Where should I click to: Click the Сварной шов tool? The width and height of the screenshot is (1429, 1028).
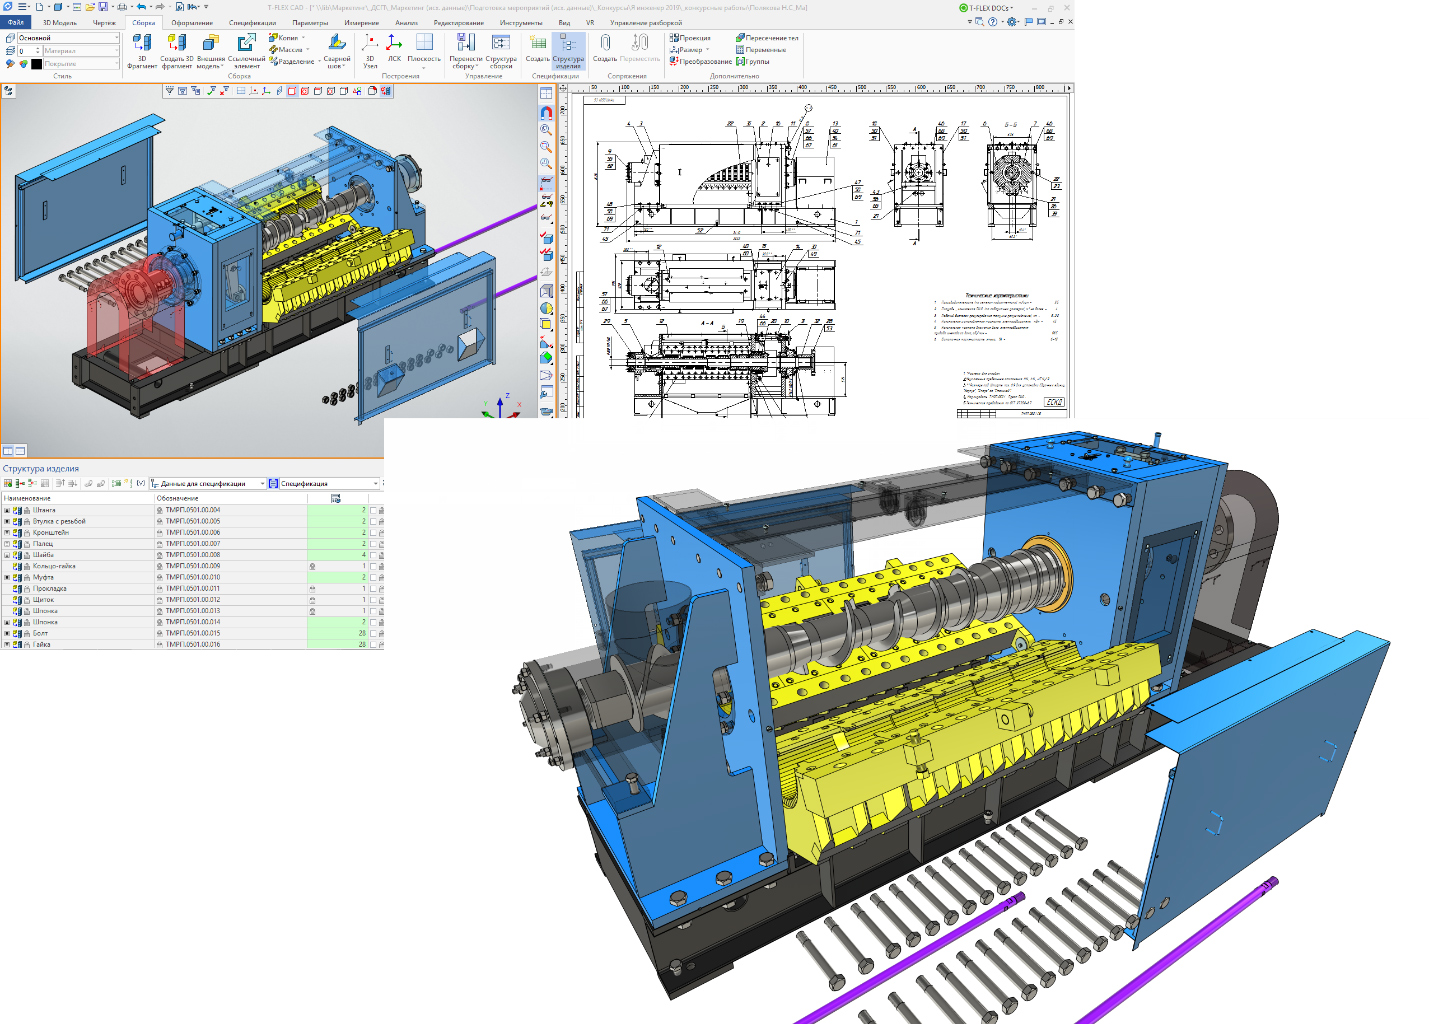tap(337, 51)
